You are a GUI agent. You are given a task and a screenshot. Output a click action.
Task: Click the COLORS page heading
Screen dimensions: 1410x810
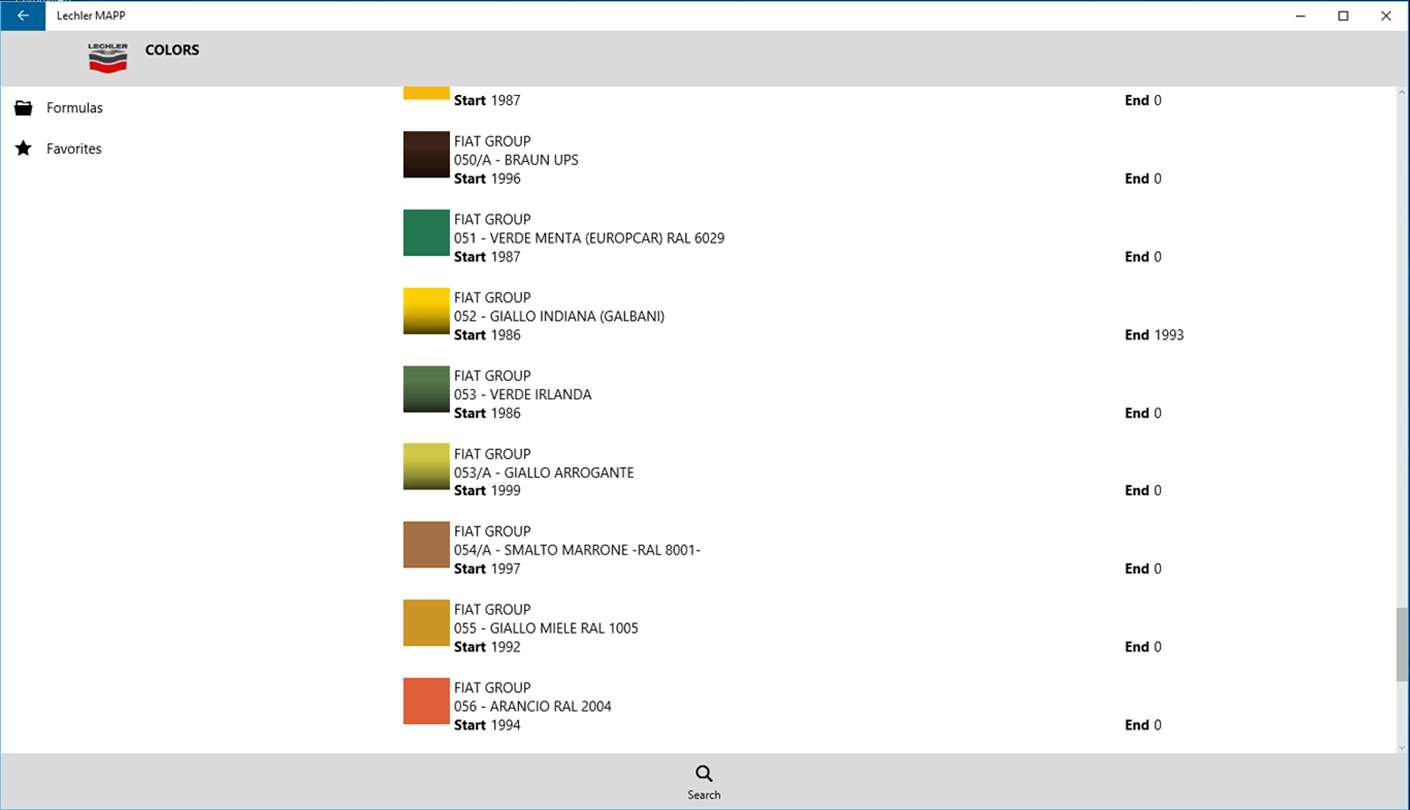(x=172, y=50)
